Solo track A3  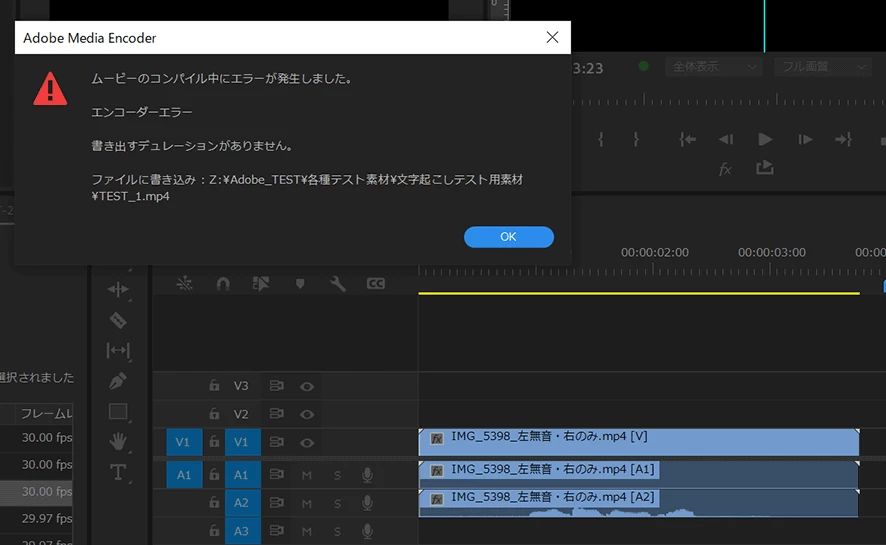[337, 531]
